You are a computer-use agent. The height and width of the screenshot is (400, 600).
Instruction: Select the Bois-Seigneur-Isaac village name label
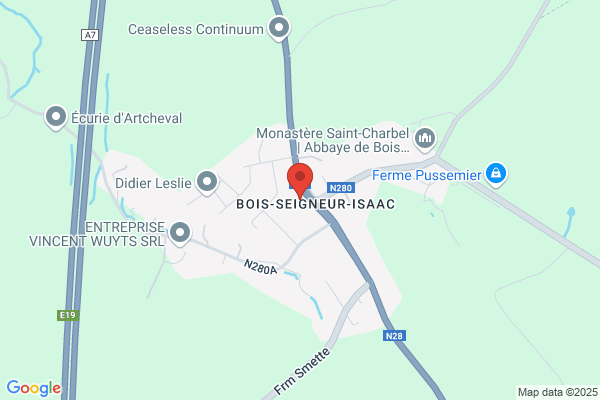(316, 204)
